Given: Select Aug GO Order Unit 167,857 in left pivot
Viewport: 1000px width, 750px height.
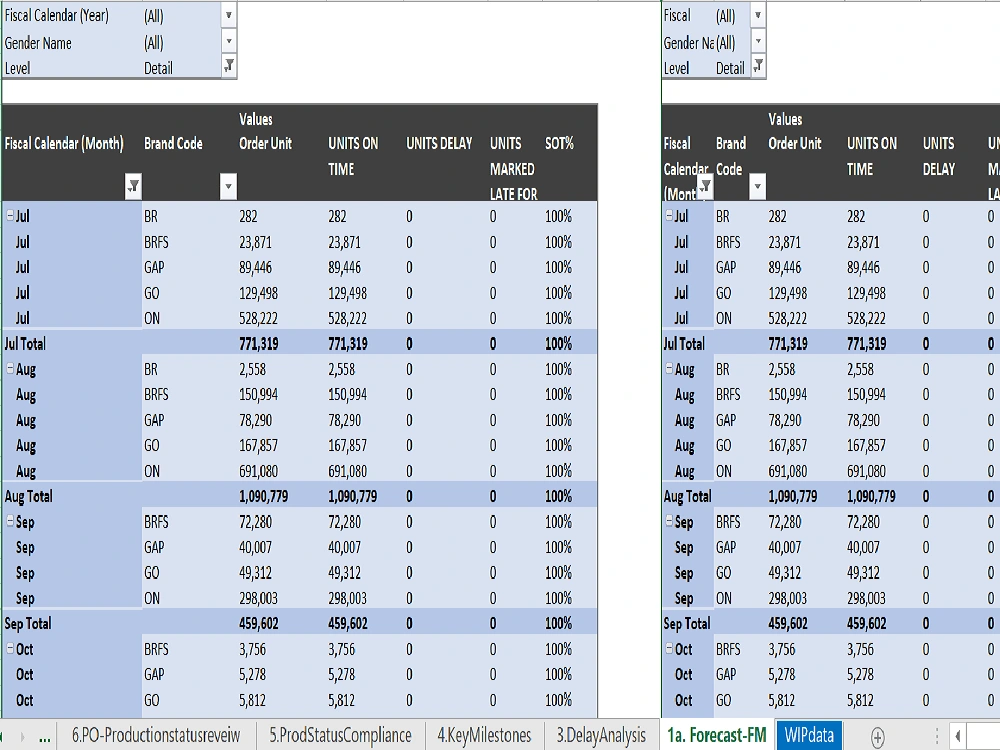Looking at the screenshot, I should pyautogui.click(x=258, y=446).
